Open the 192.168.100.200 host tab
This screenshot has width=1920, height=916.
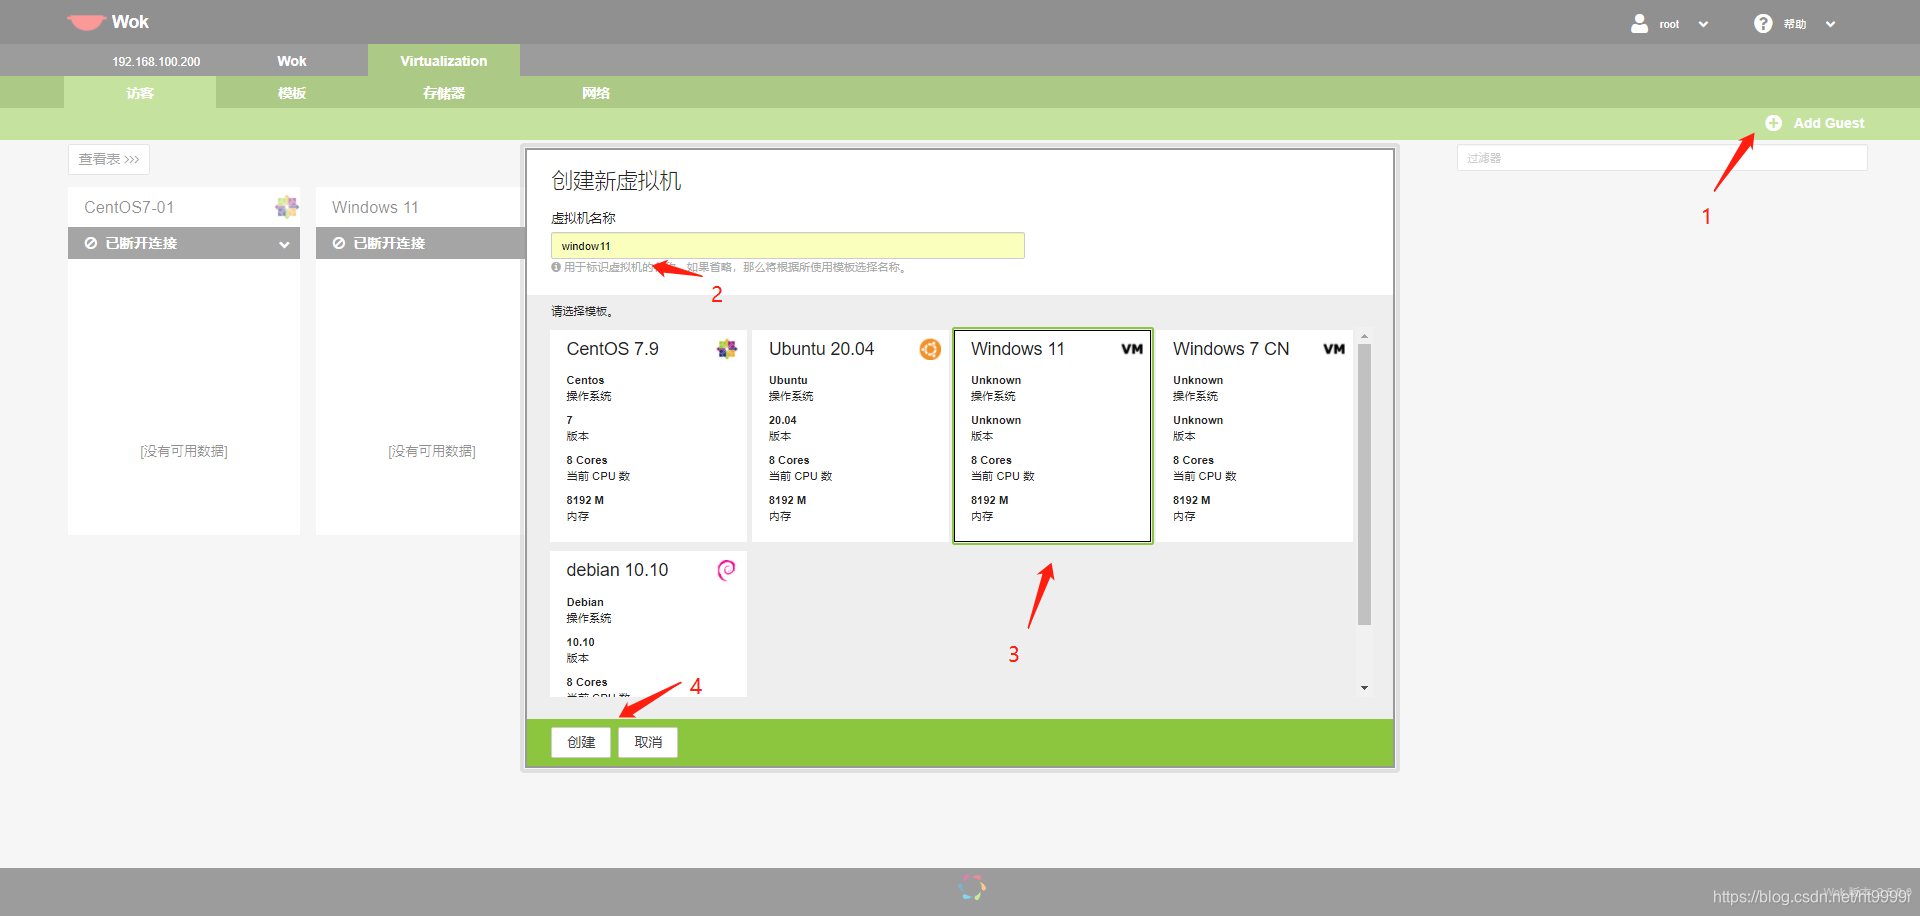(156, 61)
